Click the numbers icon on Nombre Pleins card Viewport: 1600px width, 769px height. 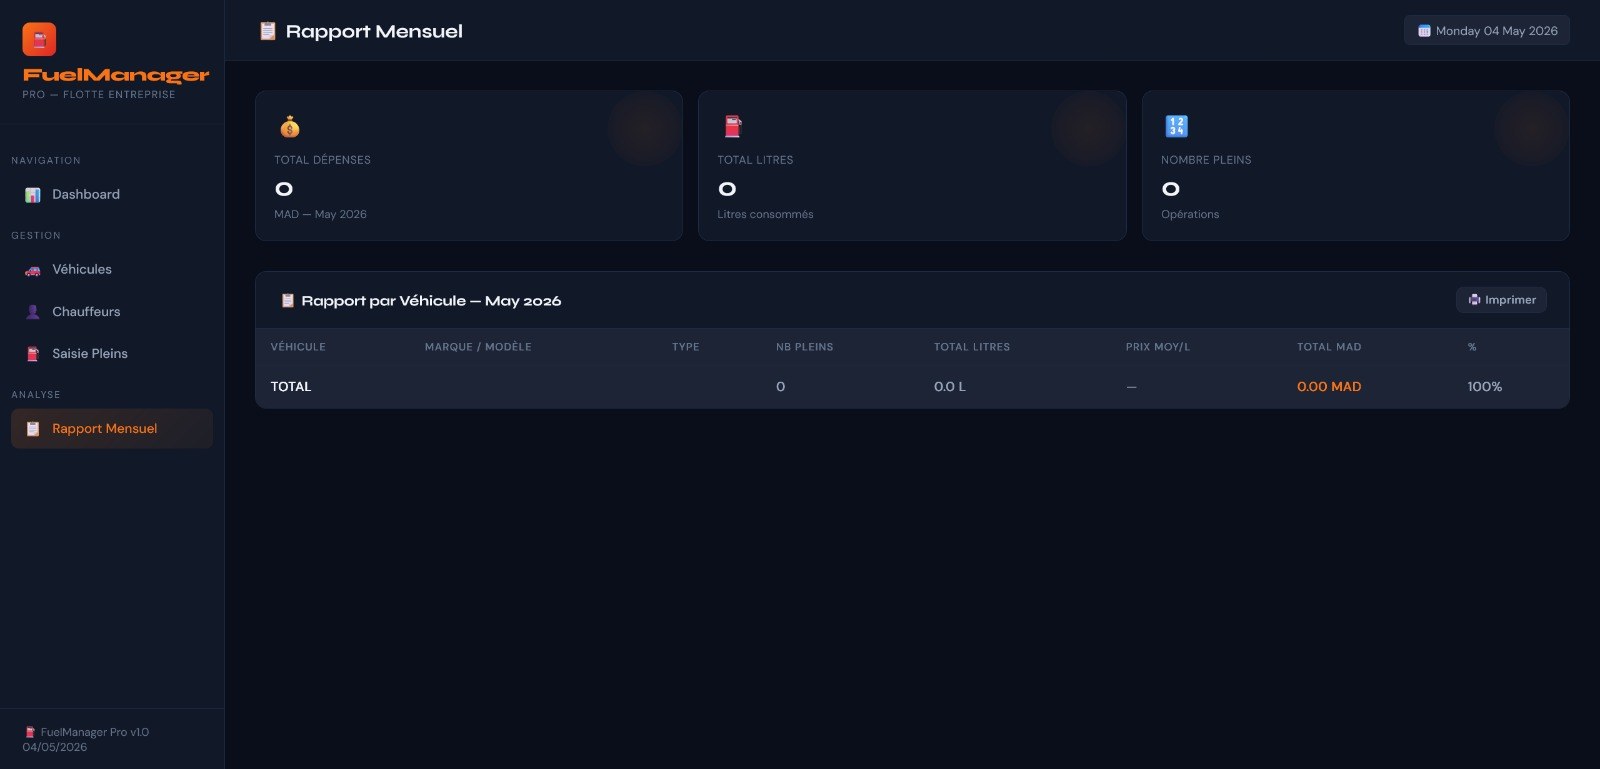click(1176, 126)
